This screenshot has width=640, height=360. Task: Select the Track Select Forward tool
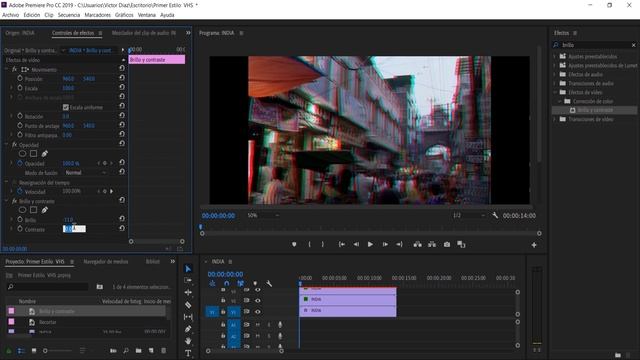pyautogui.click(x=188, y=280)
